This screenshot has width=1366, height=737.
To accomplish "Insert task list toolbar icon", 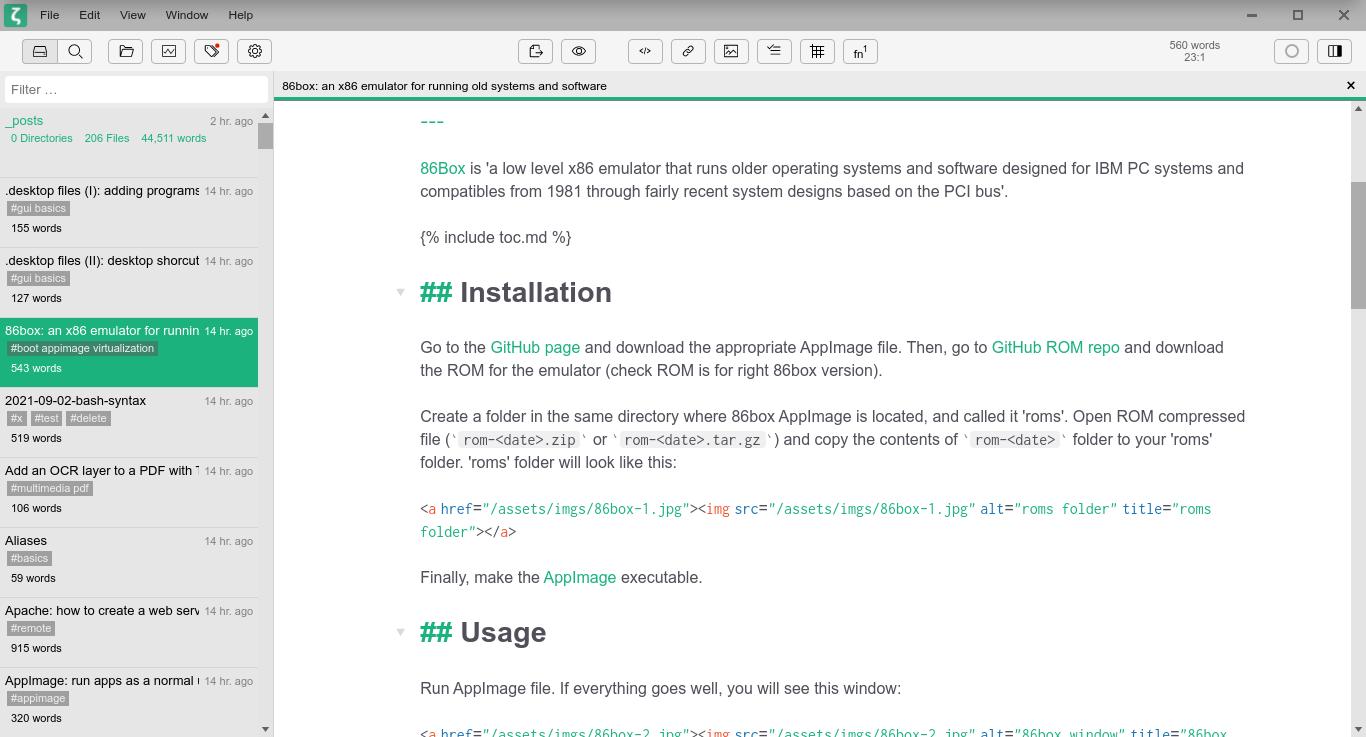I will pos(774,51).
